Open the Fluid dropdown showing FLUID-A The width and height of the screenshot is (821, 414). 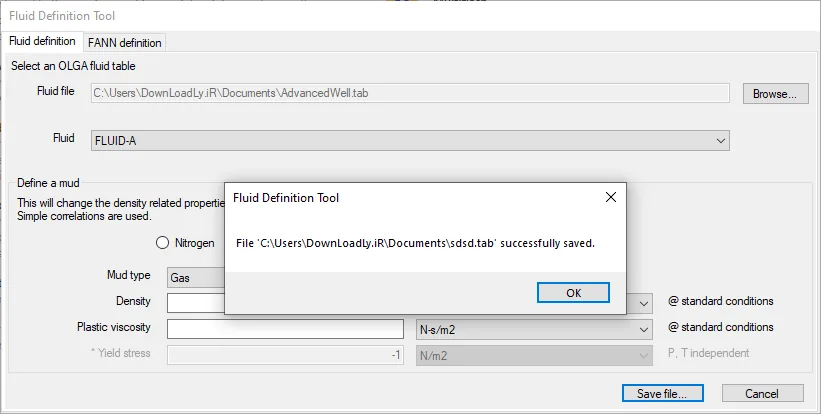tap(410, 140)
